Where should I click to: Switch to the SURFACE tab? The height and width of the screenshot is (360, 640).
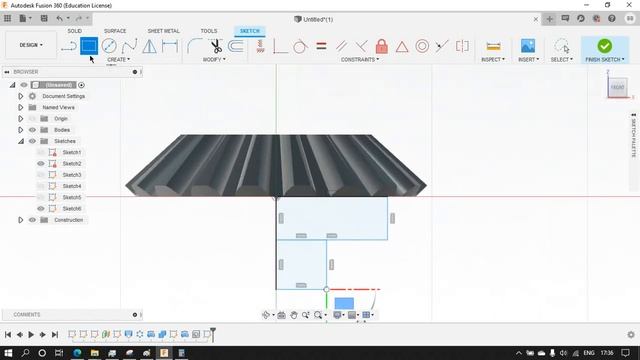coord(115,31)
